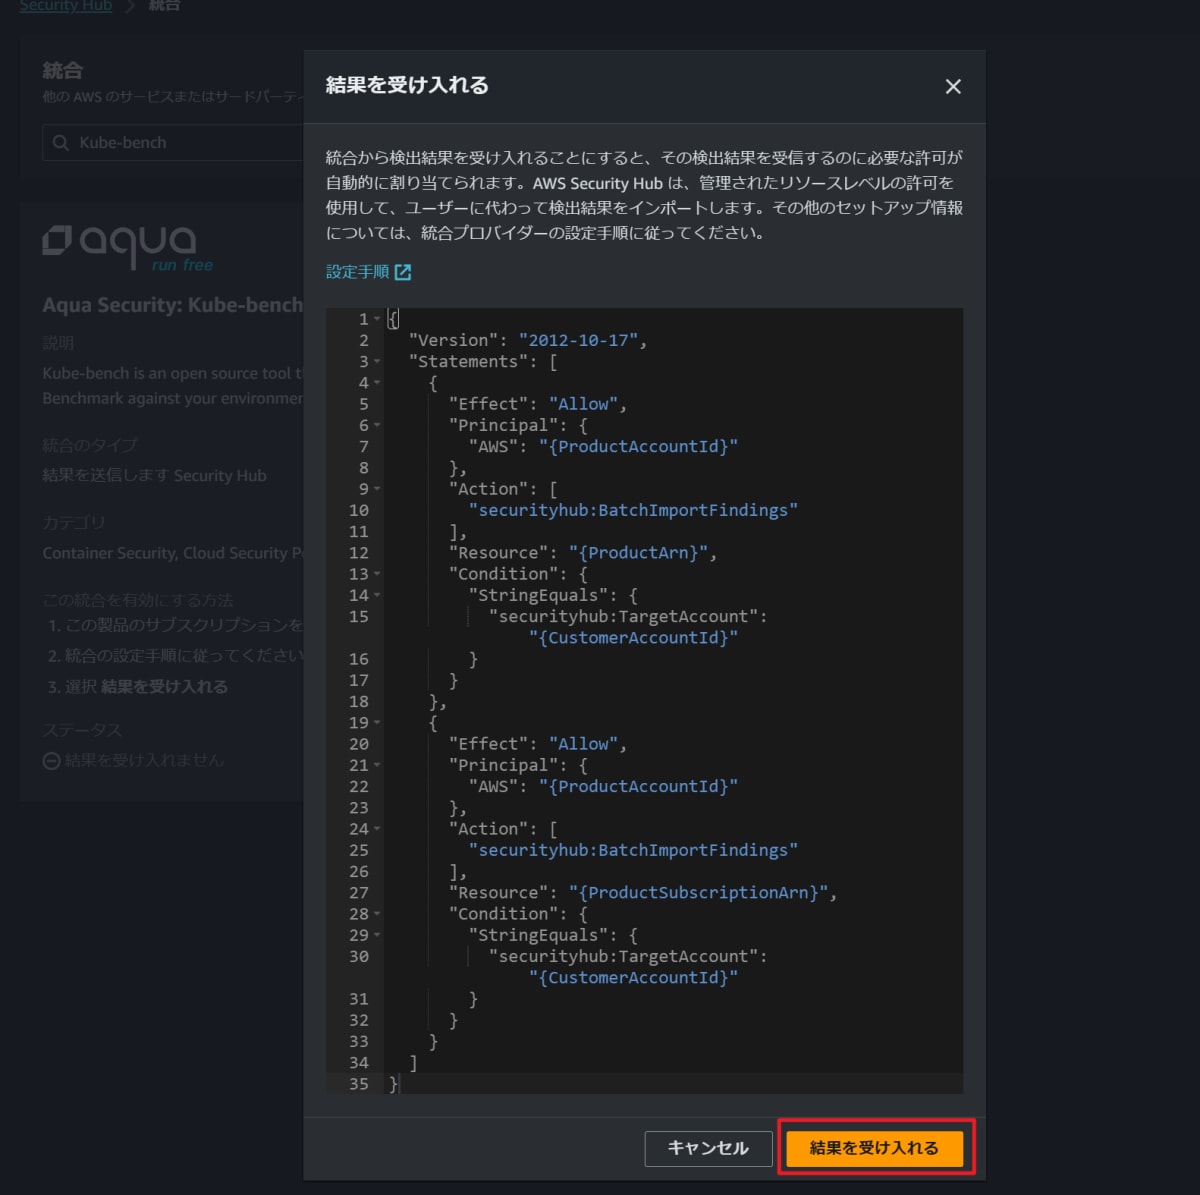Close the 結果を受け入れる dialog with X
Image resolution: width=1200 pixels, height=1195 pixels.
coord(953,87)
